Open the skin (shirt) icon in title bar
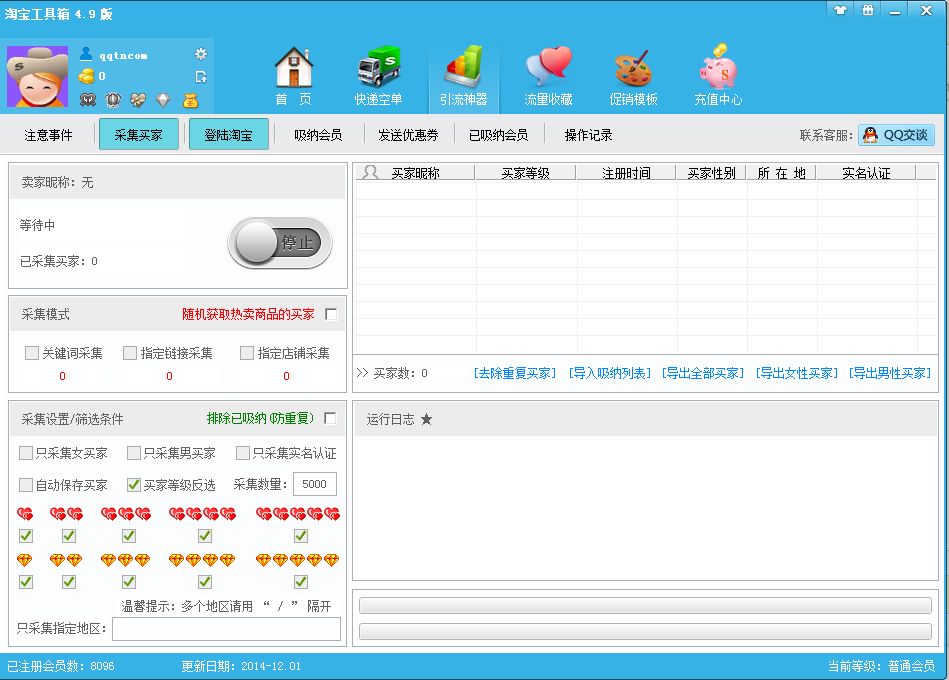The width and height of the screenshot is (949, 680). 840,10
